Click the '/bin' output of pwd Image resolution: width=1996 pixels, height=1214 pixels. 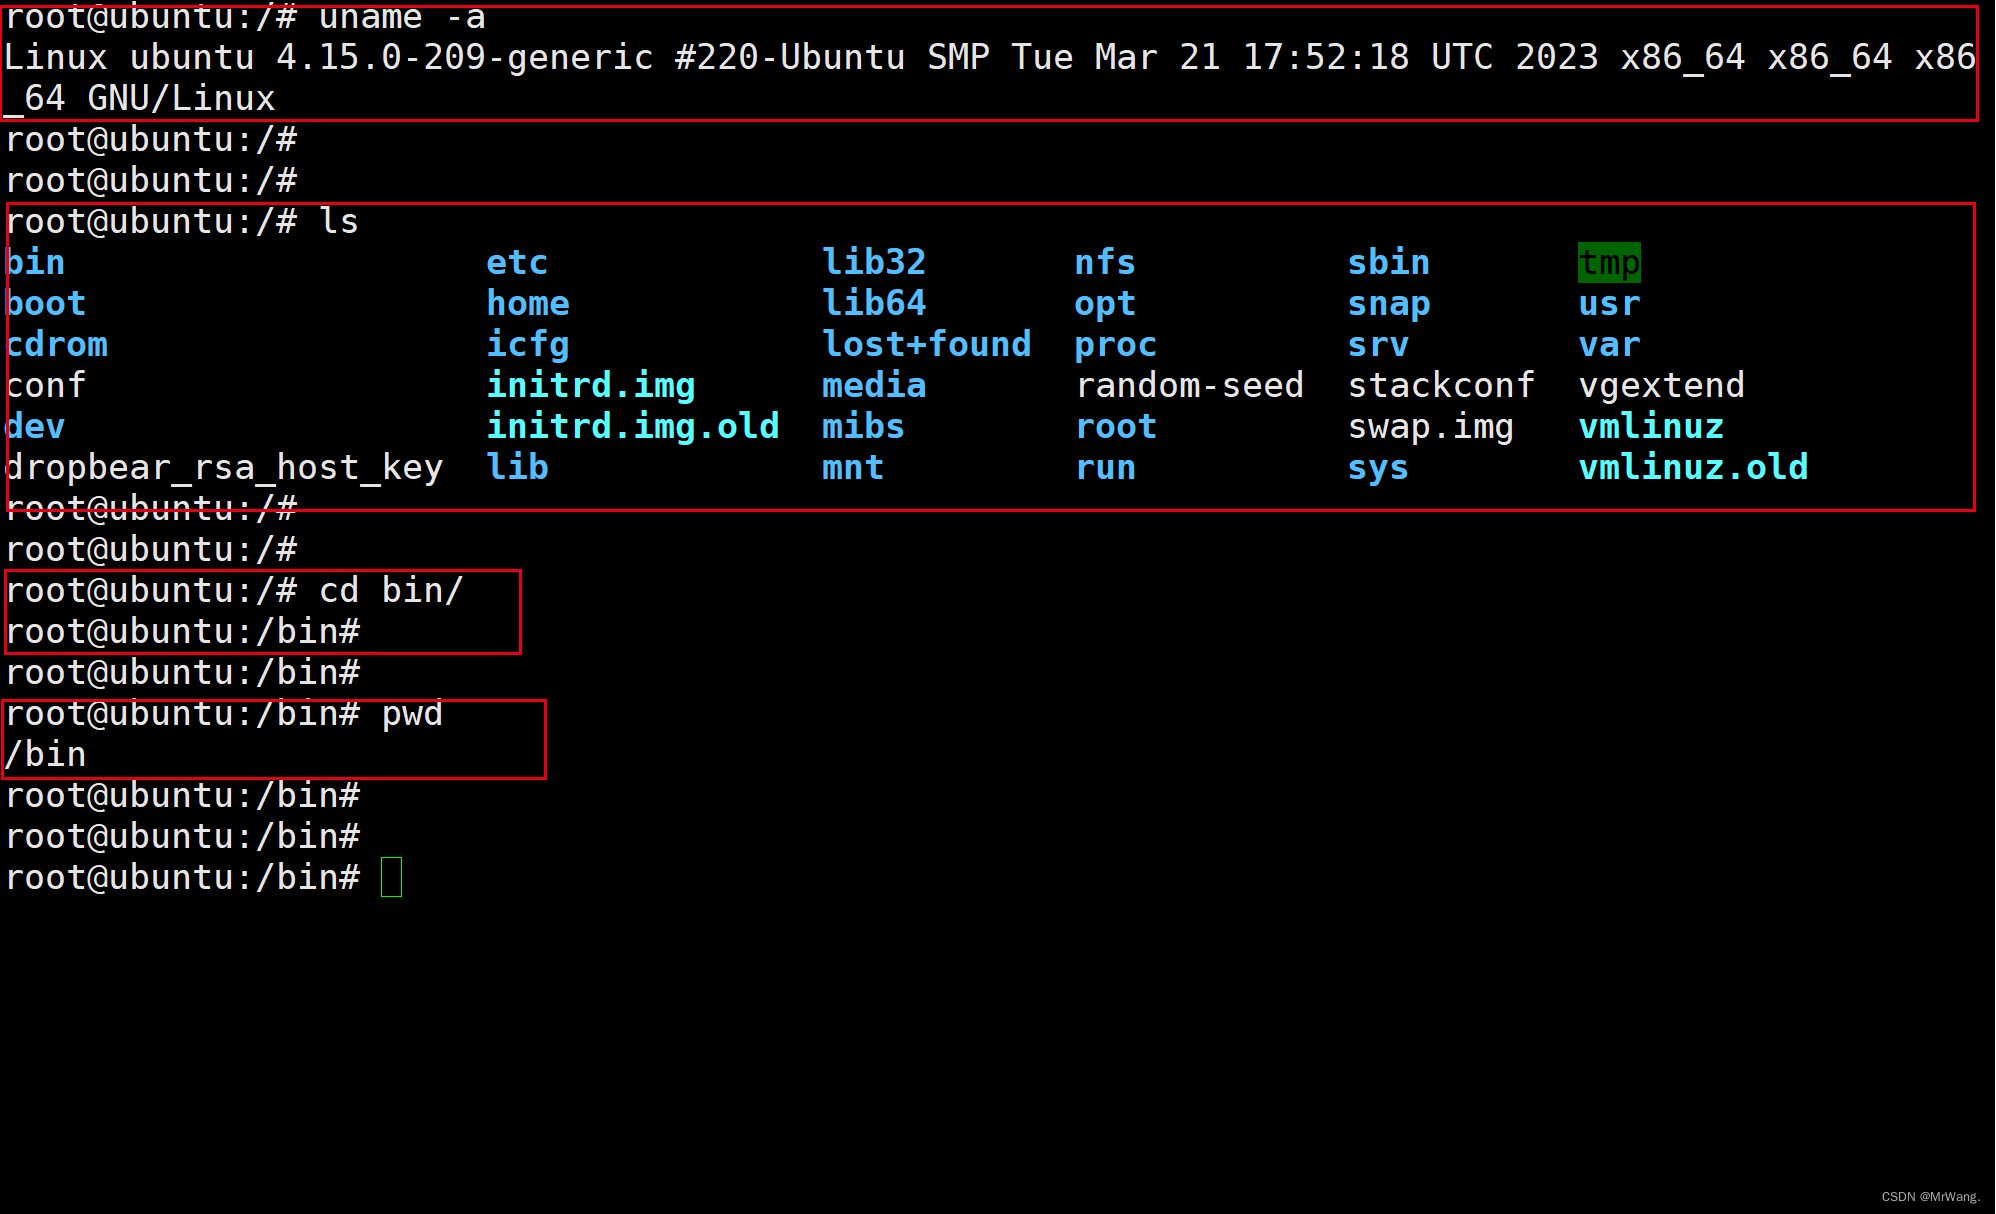[46, 755]
